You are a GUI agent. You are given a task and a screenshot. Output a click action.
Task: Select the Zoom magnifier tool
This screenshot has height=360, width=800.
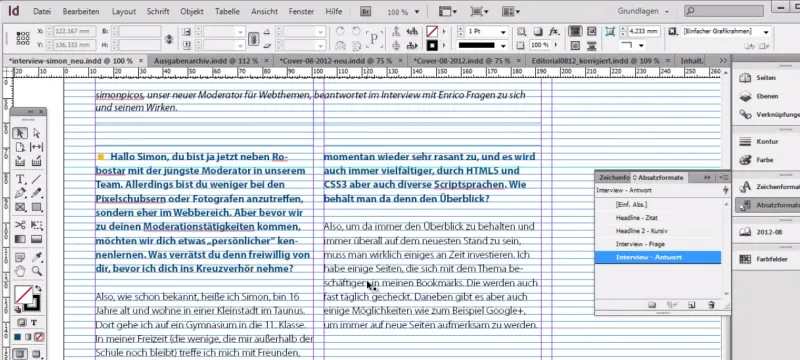pyautogui.click(x=37, y=271)
